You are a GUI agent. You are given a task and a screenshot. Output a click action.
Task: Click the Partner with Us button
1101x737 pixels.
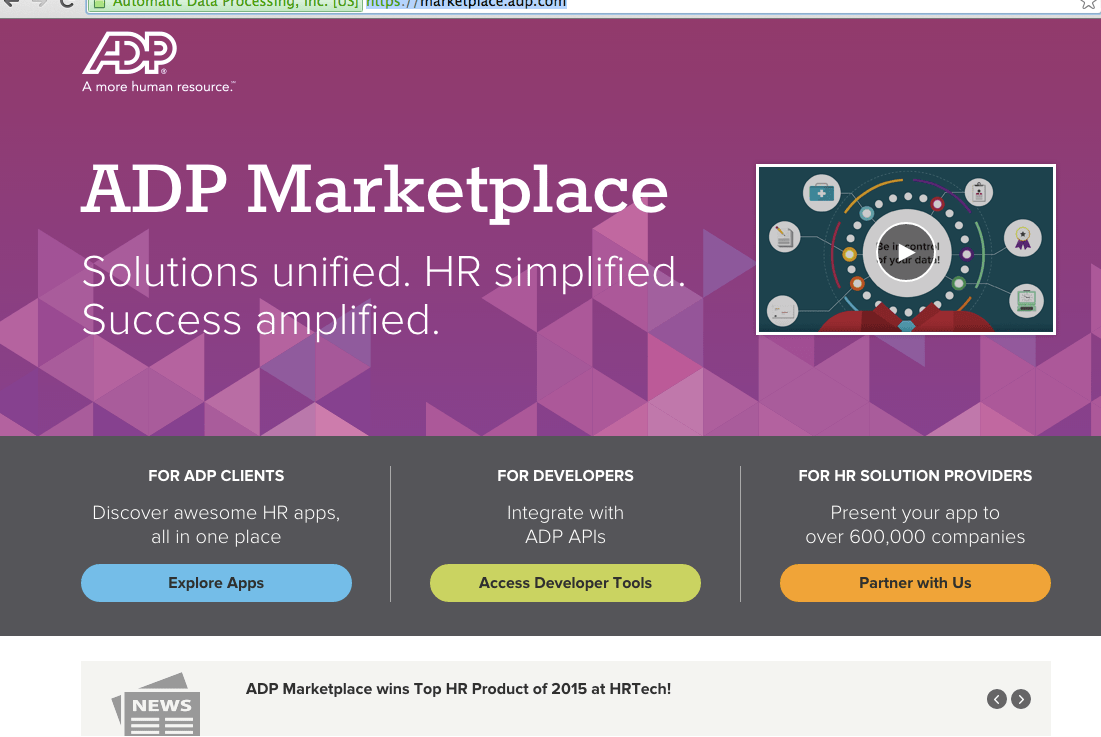(x=915, y=583)
